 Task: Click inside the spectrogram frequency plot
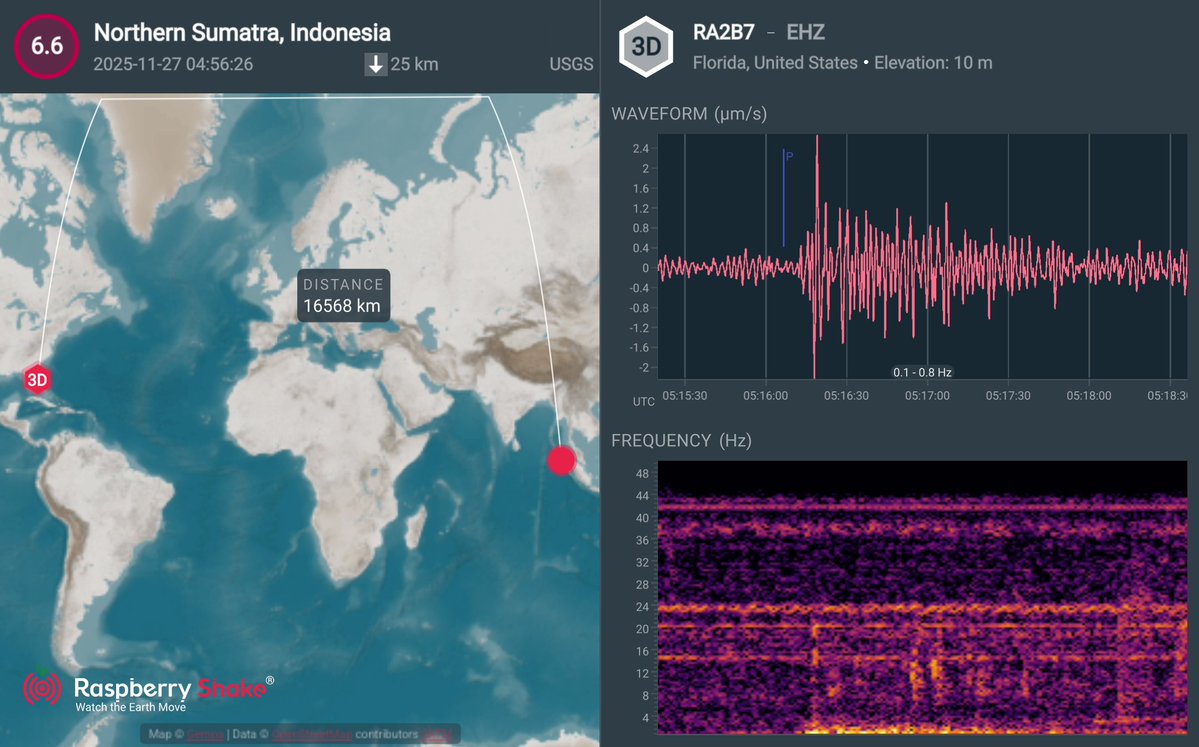[920, 600]
